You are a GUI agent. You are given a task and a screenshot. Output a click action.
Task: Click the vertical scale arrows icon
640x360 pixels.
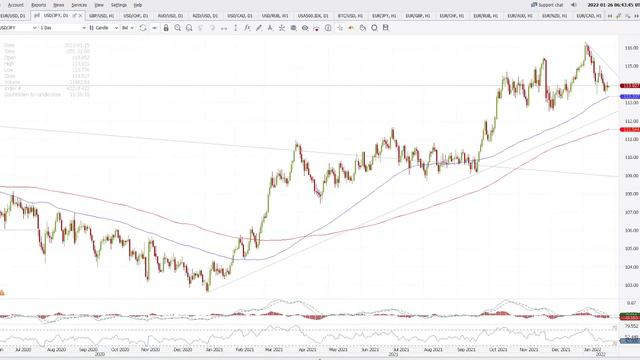tap(236, 28)
